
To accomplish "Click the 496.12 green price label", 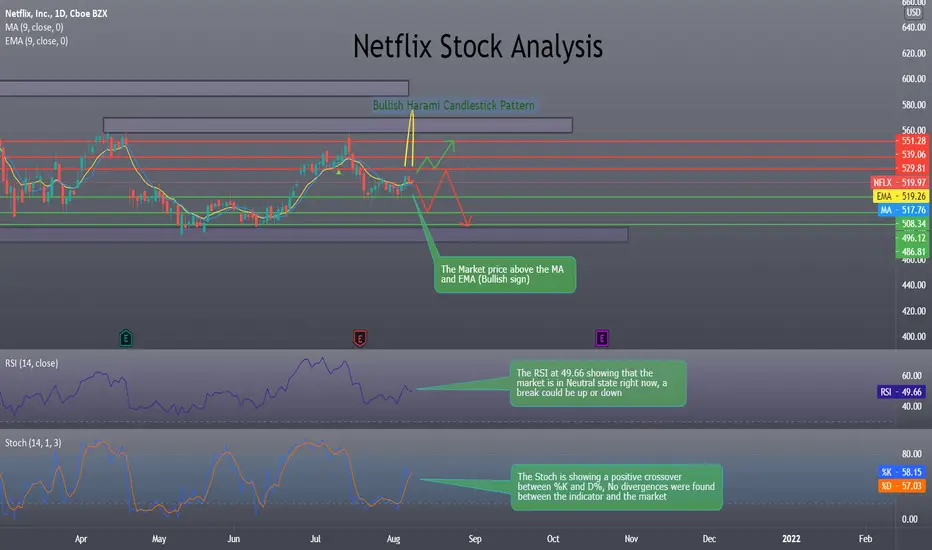I will [912, 238].
